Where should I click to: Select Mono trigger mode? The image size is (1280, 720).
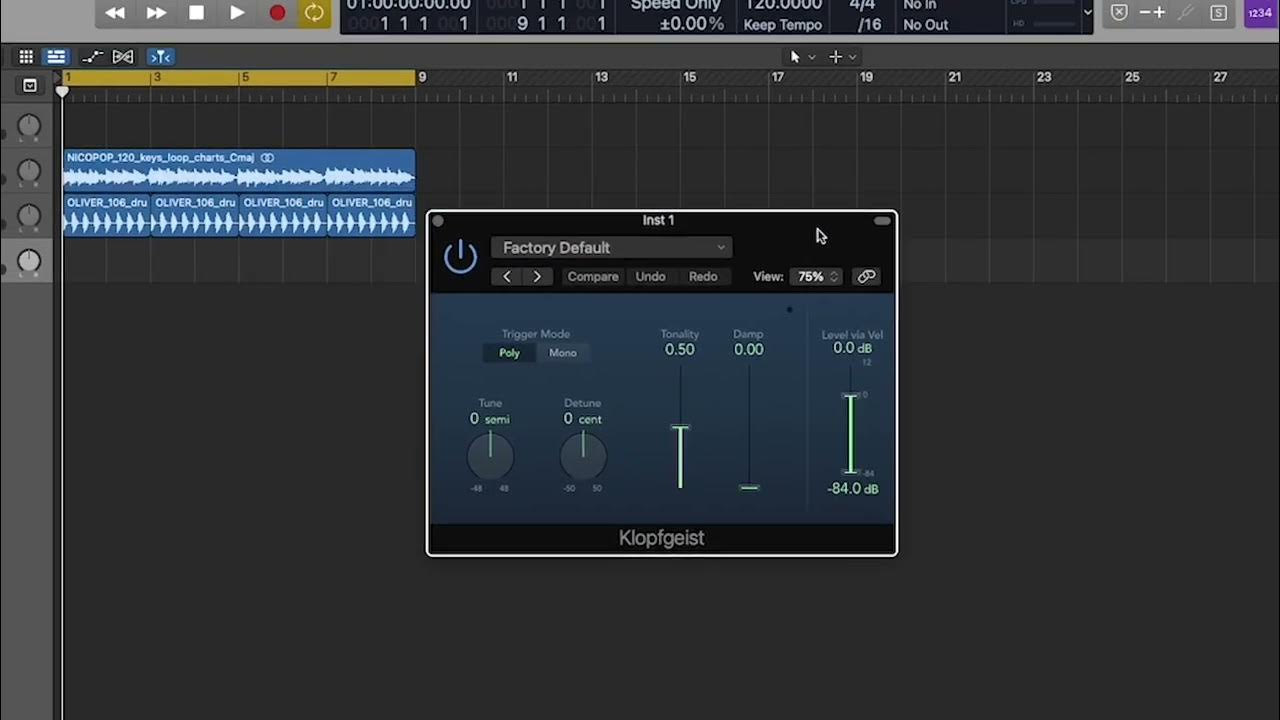point(563,353)
